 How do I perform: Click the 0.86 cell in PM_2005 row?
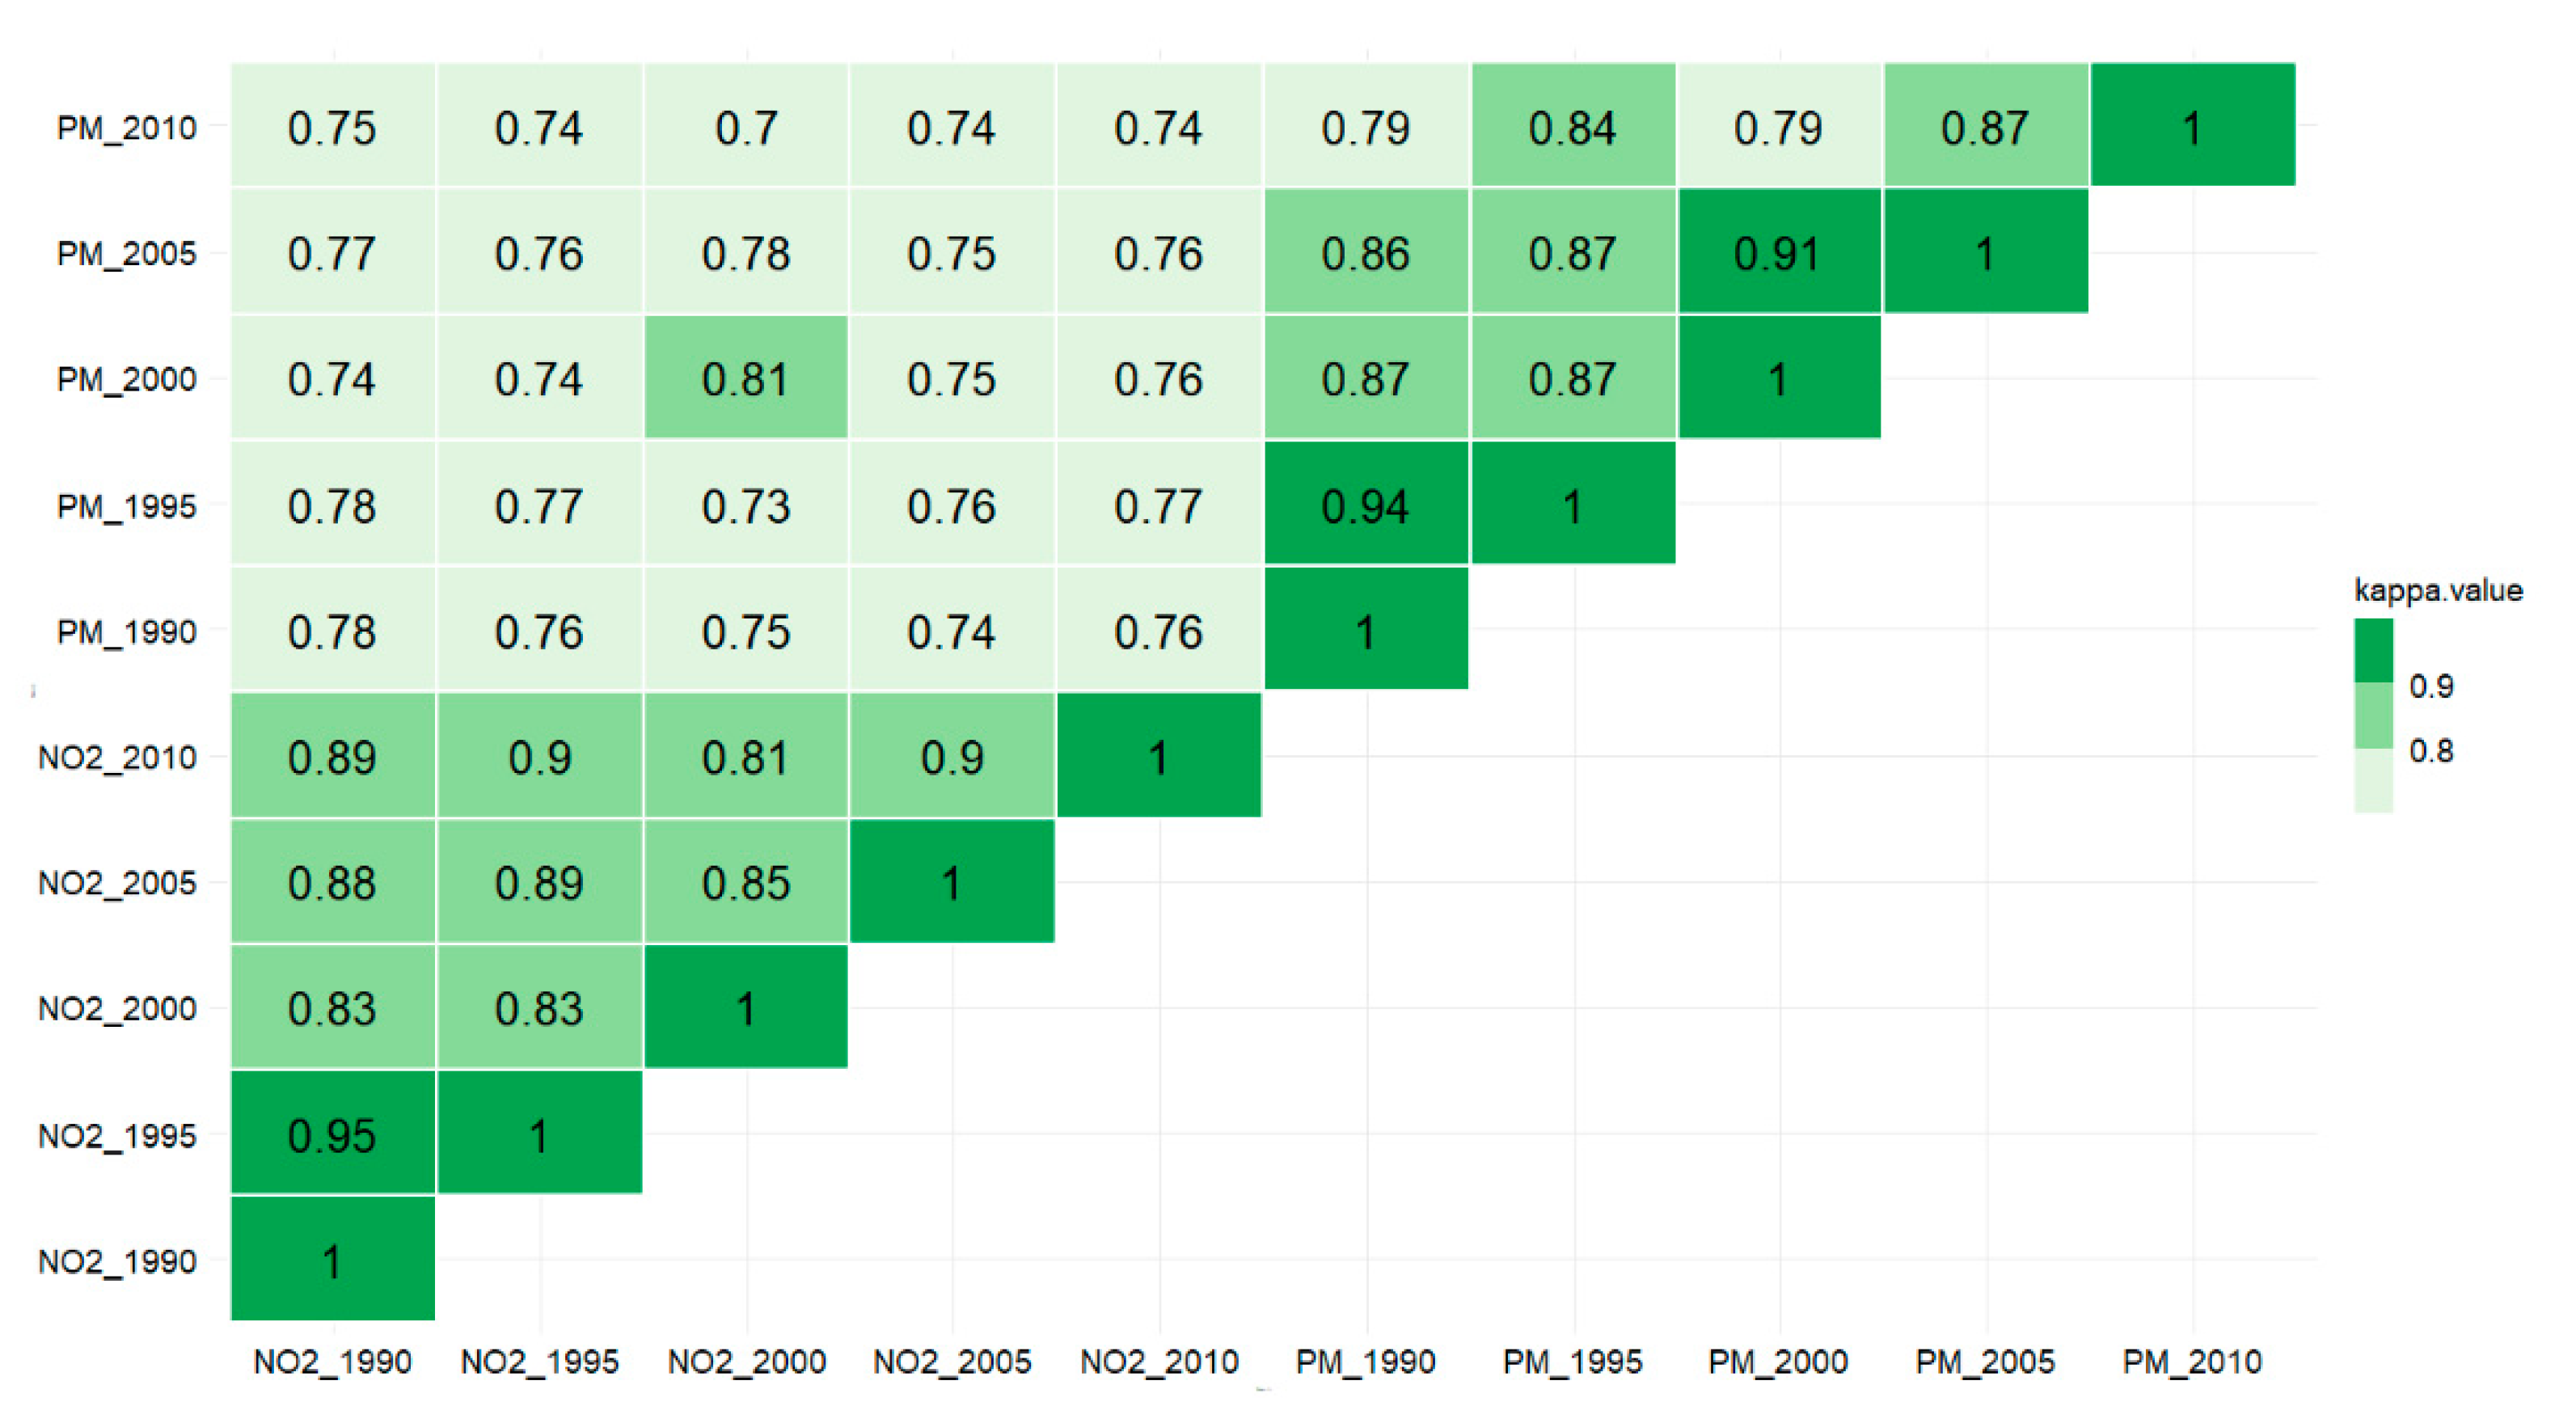pyautogui.click(x=1365, y=253)
